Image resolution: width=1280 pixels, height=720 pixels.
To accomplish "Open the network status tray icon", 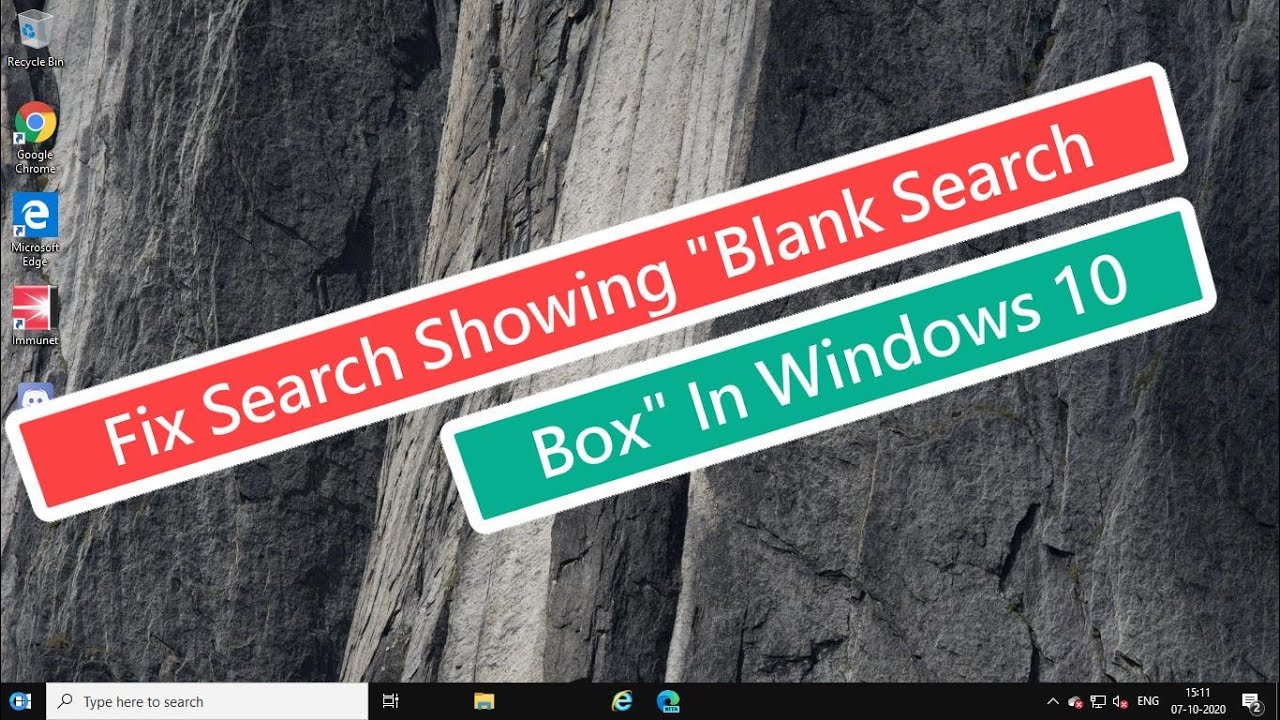I will (1098, 702).
